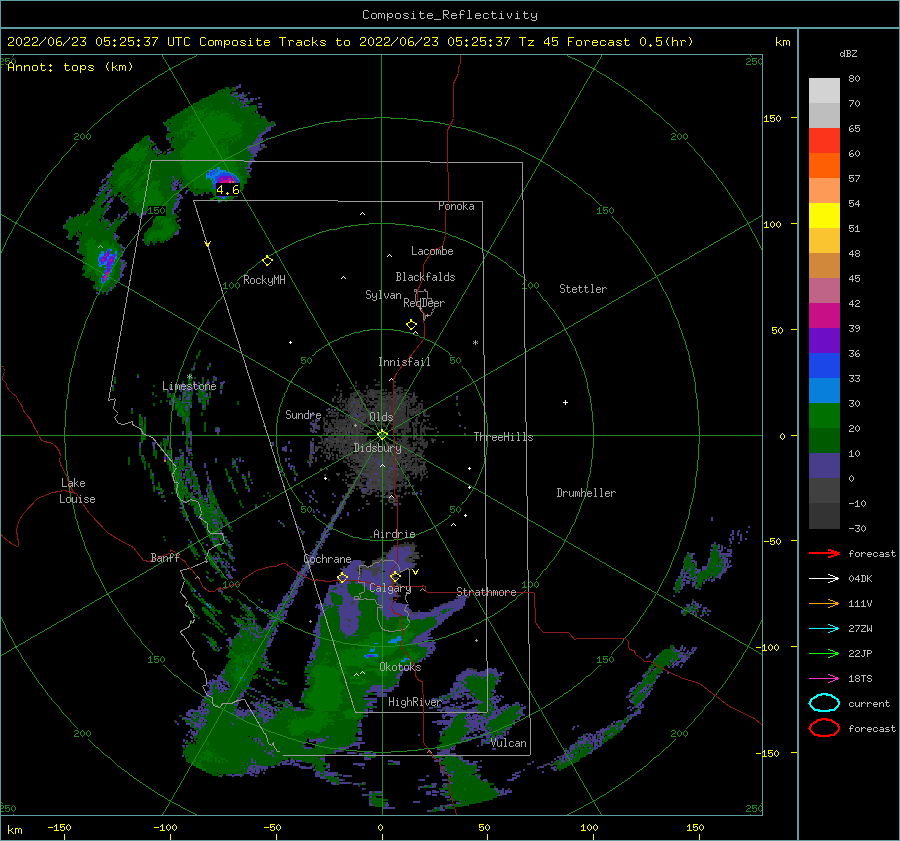Click the Sylvan town label

click(x=383, y=294)
